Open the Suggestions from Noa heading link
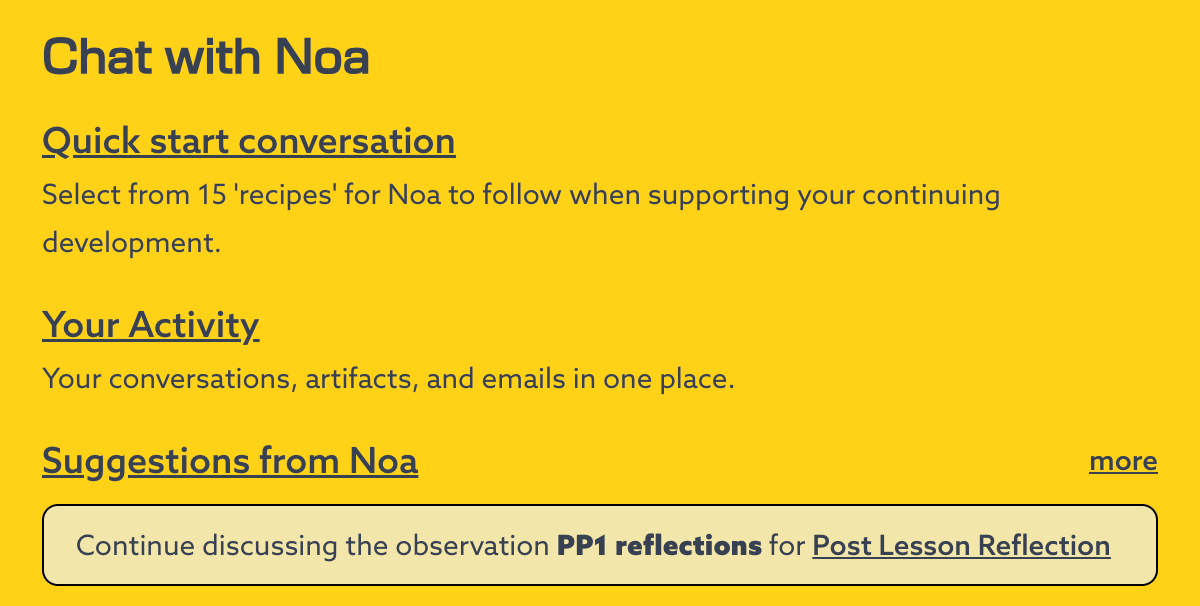 229,461
